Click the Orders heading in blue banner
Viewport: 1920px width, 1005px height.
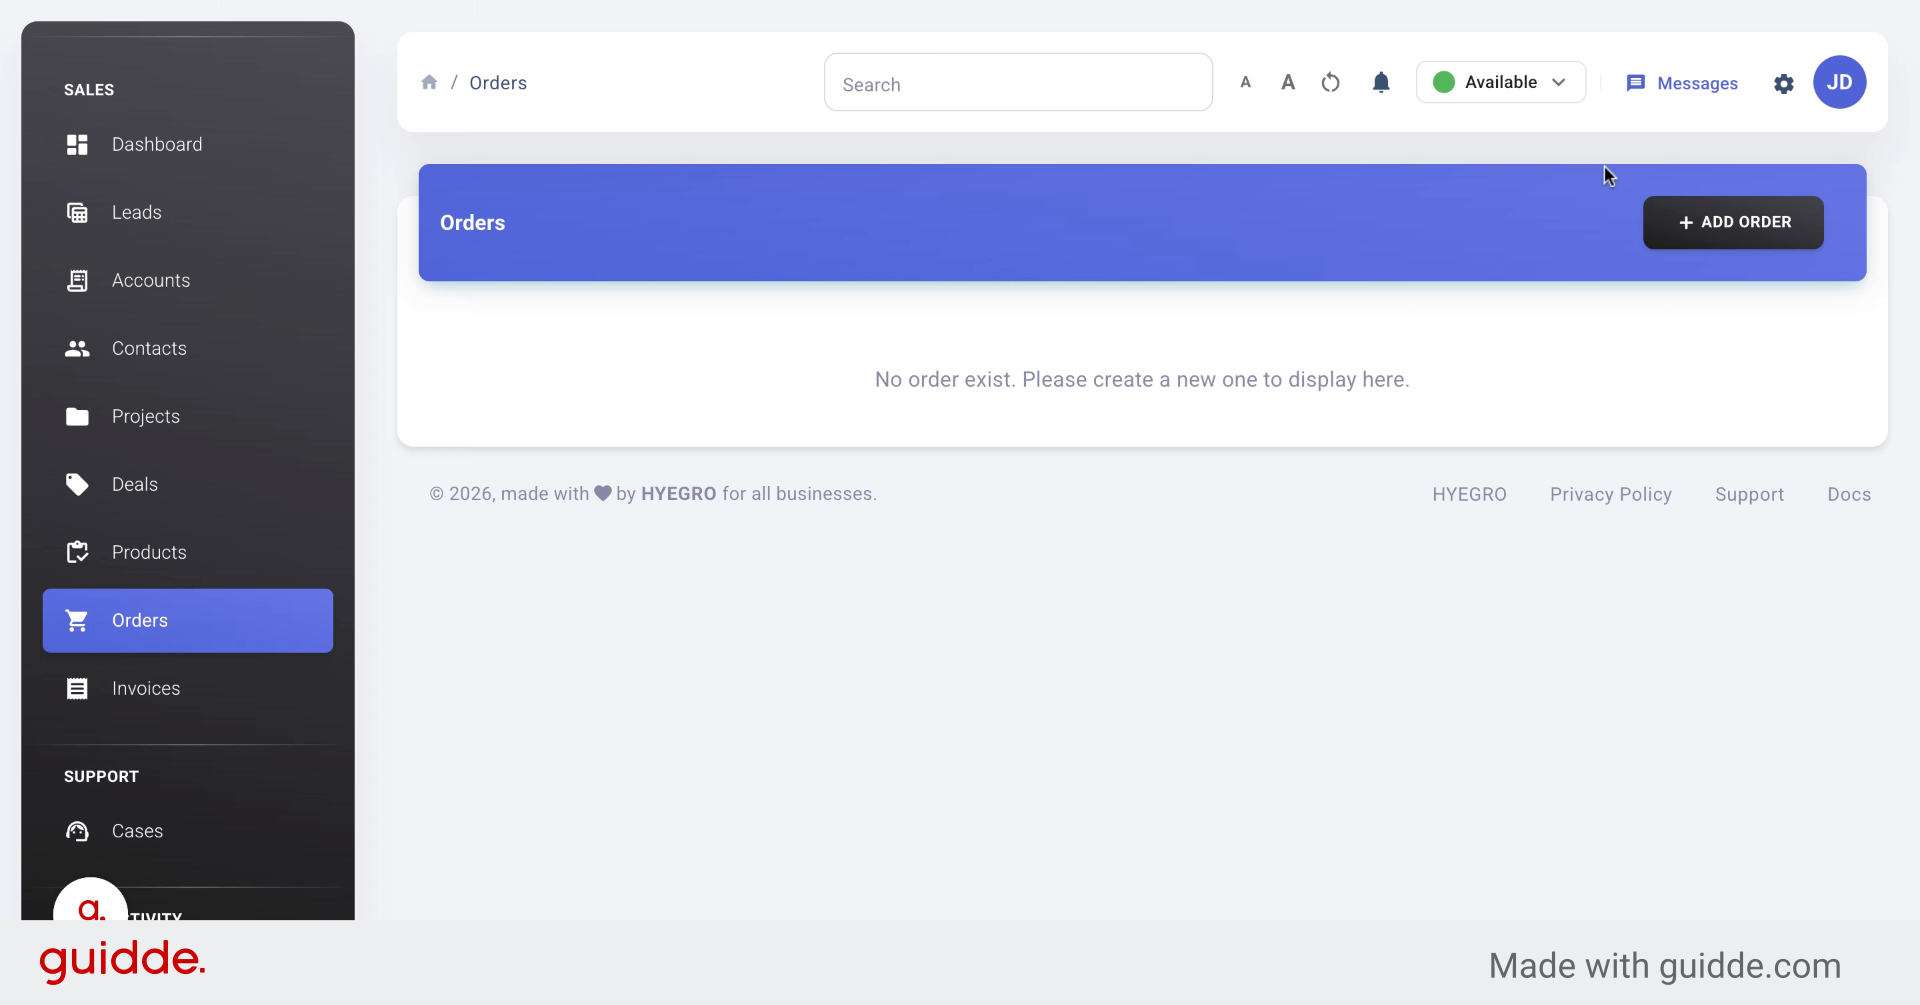point(473,223)
